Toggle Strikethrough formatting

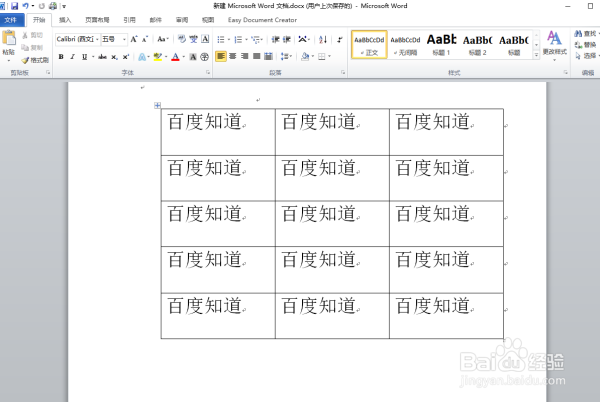pos(102,57)
